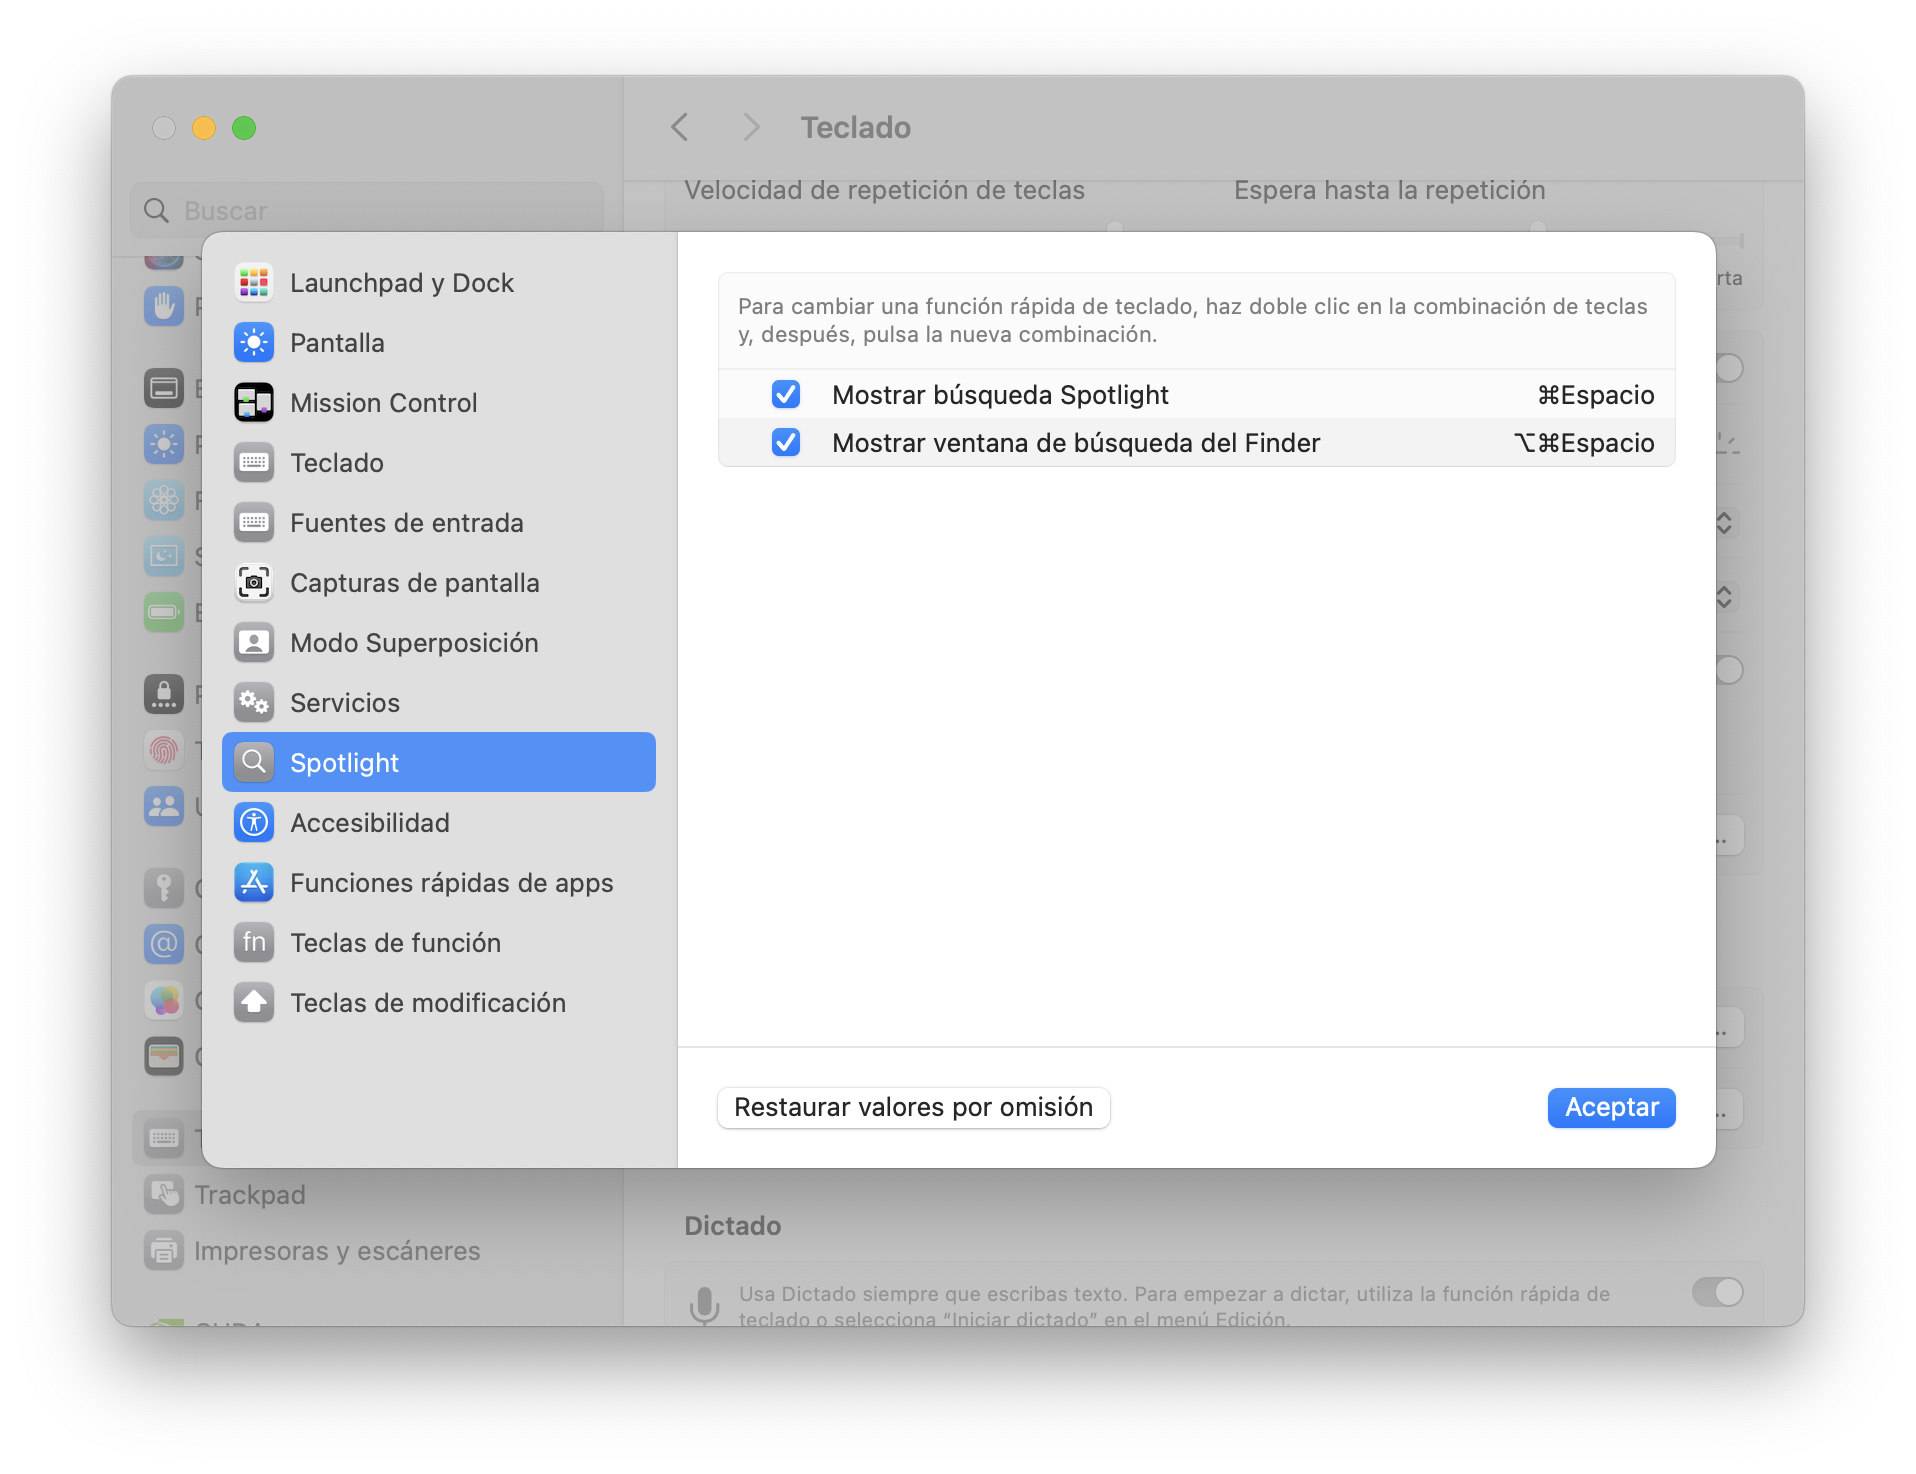Click the Accesibilidad icon
The width and height of the screenshot is (1916, 1474).
point(254,823)
